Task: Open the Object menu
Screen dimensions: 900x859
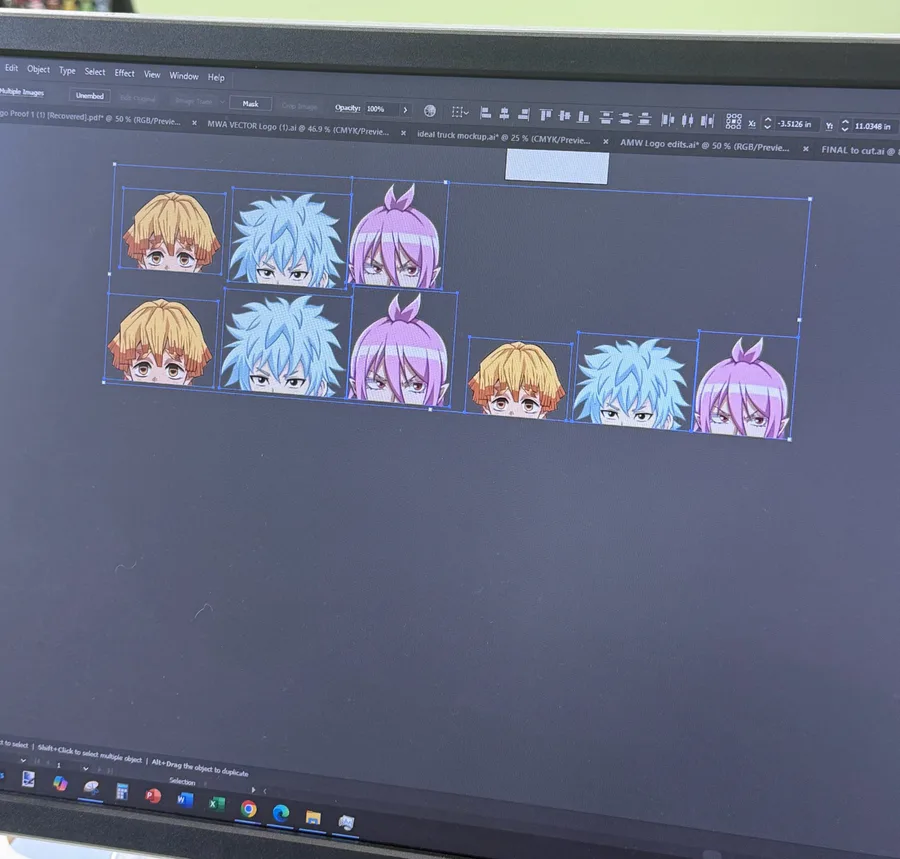Action: click(38, 69)
